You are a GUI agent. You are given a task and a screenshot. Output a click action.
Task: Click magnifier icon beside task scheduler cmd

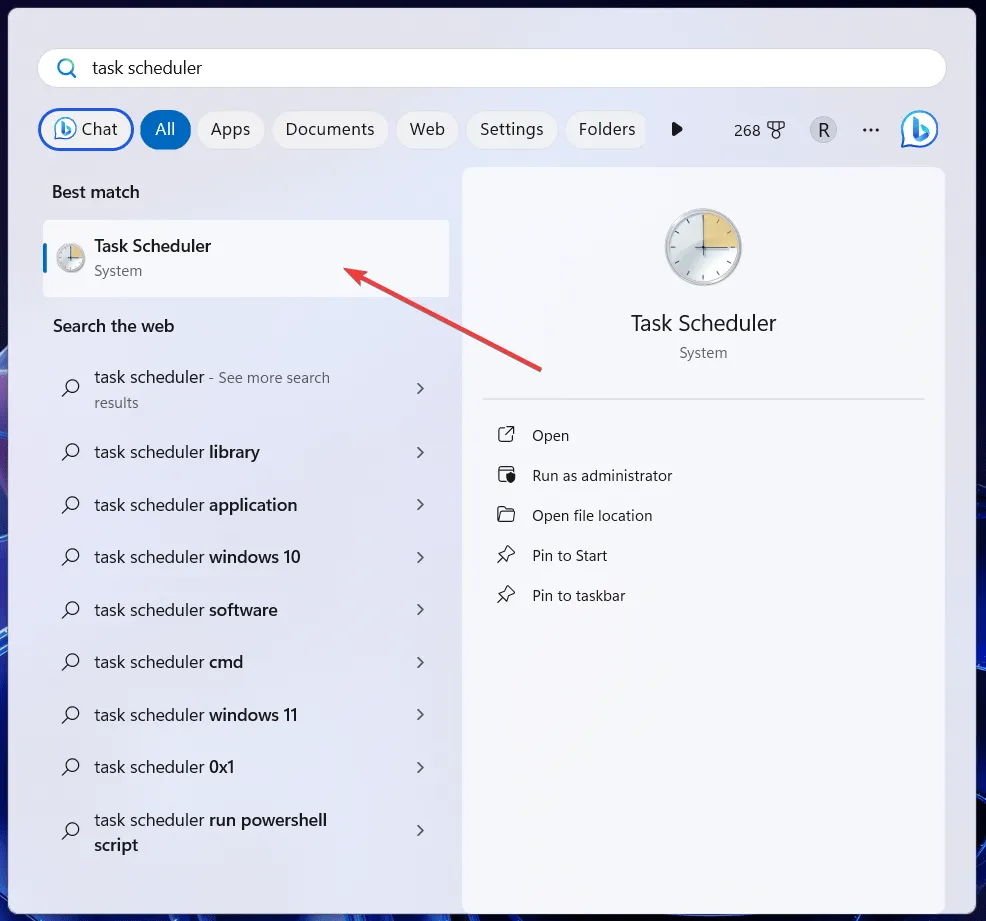coord(70,662)
